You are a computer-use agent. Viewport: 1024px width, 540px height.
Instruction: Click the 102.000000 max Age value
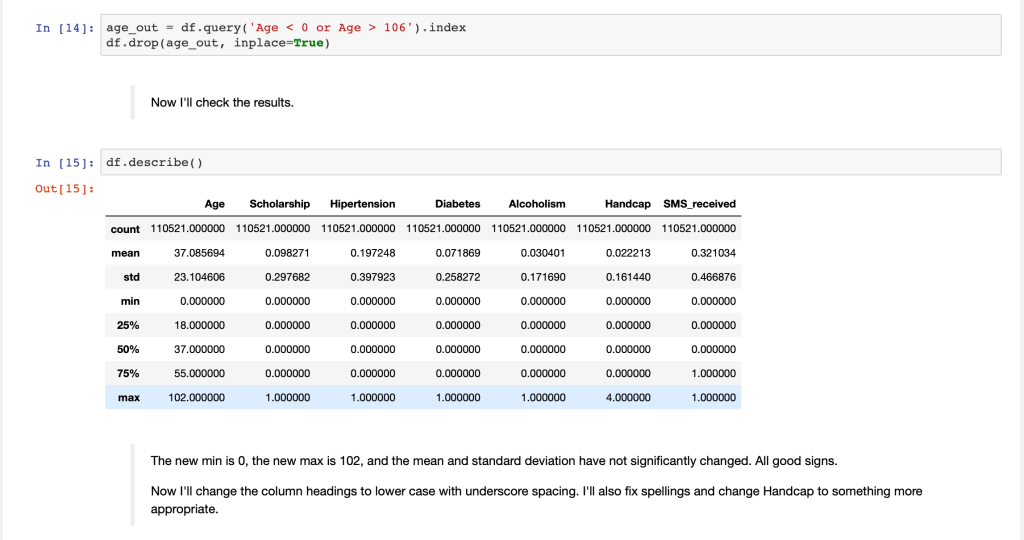pyautogui.click(x=195, y=397)
